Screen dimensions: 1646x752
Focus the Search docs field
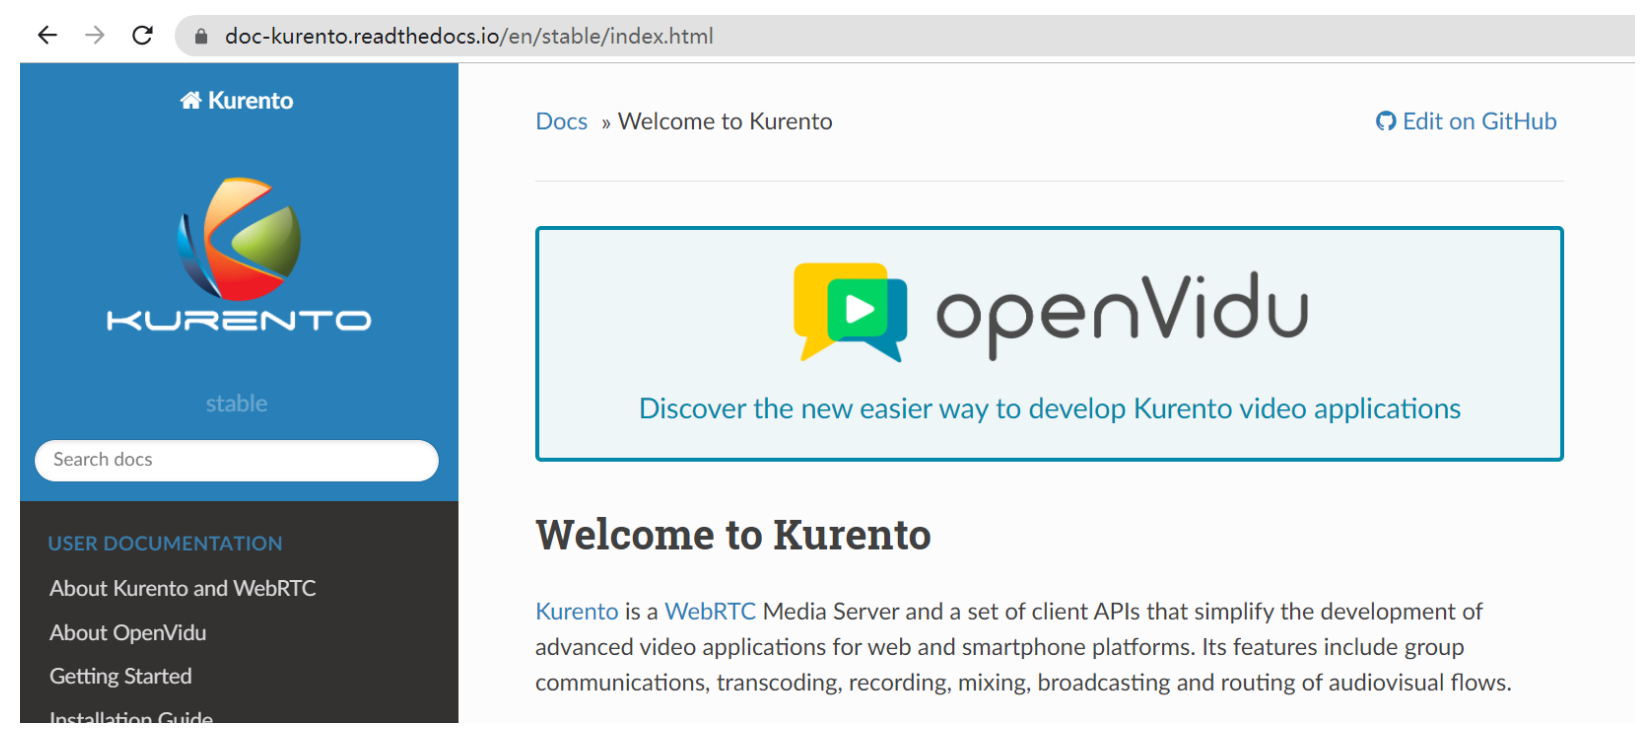coord(236,460)
